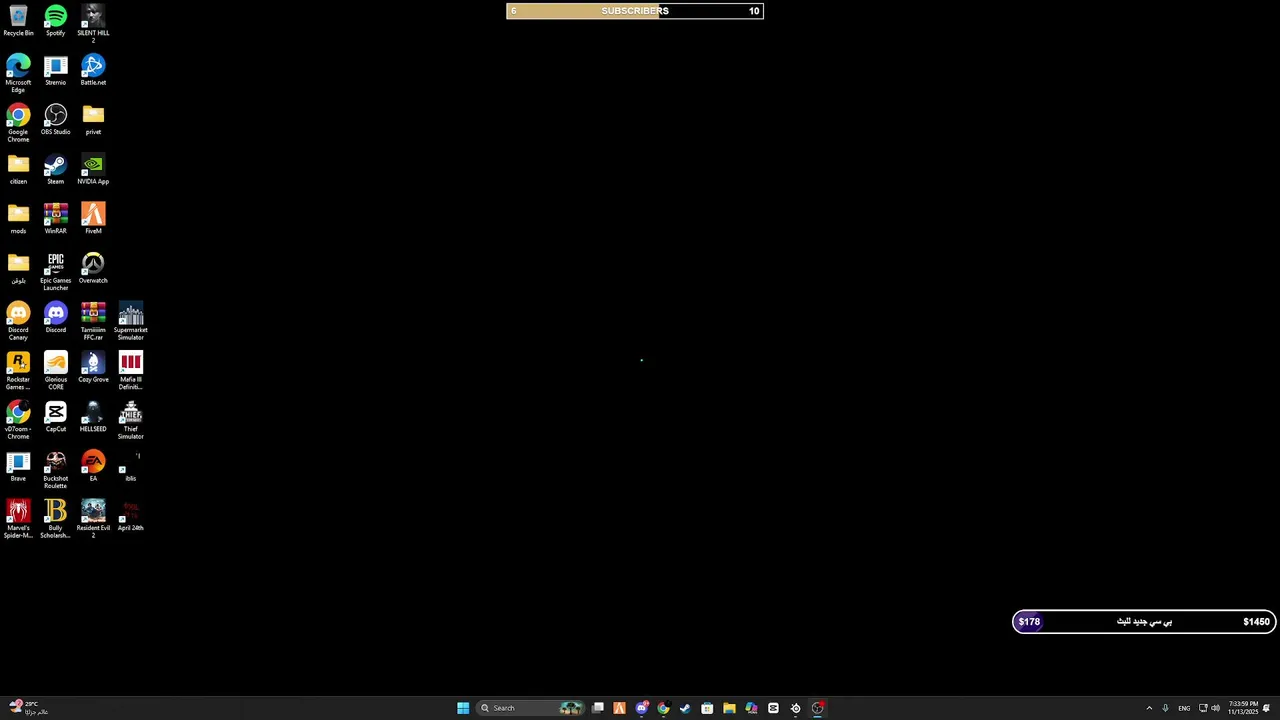Open Task View on the taskbar

click(597, 708)
